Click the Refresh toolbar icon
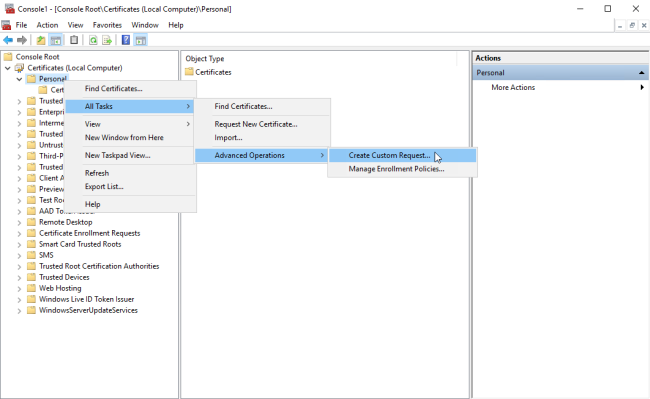 coord(93,40)
